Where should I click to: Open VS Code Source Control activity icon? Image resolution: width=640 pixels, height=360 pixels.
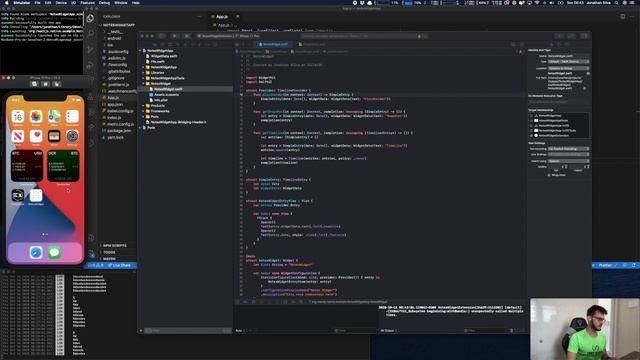click(x=90, y=50)
